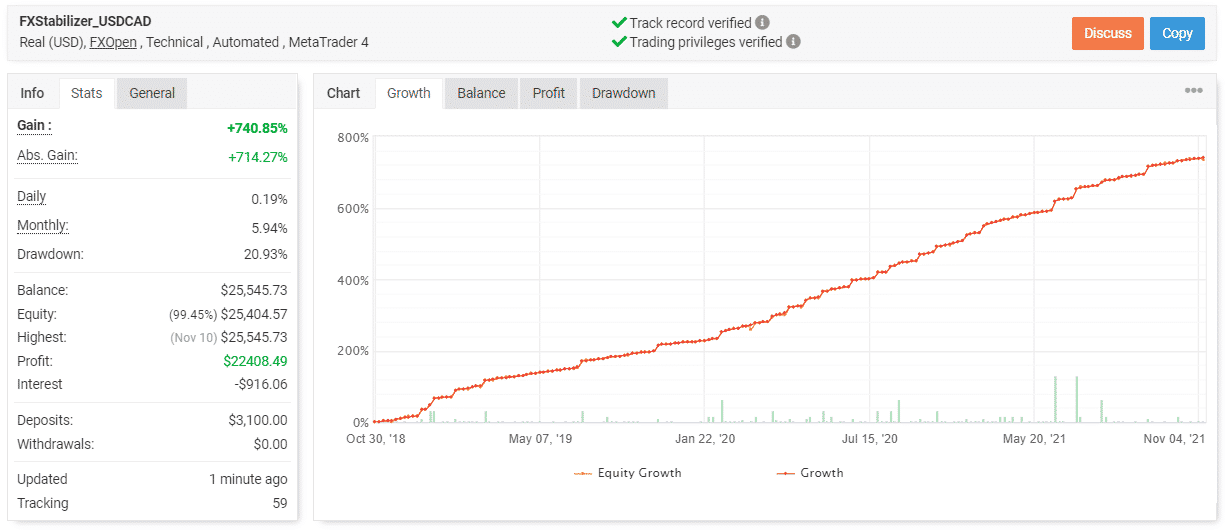Select the Chart tab

point(343,93)
